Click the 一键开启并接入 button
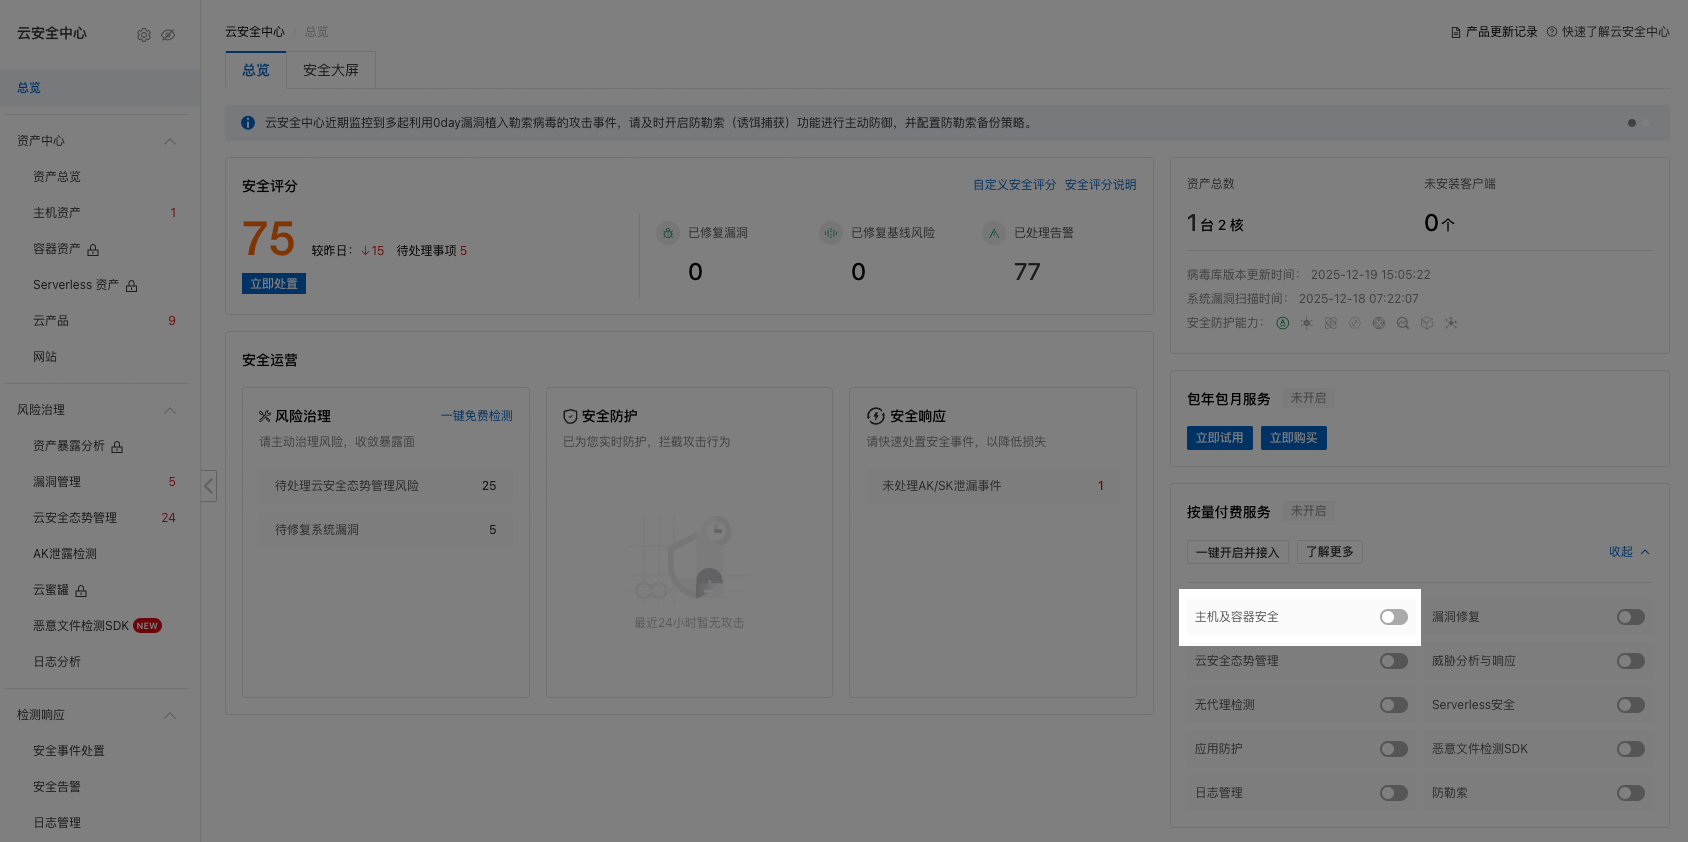The width and height of the screenshot is (1688, 842). (1237, 552)
